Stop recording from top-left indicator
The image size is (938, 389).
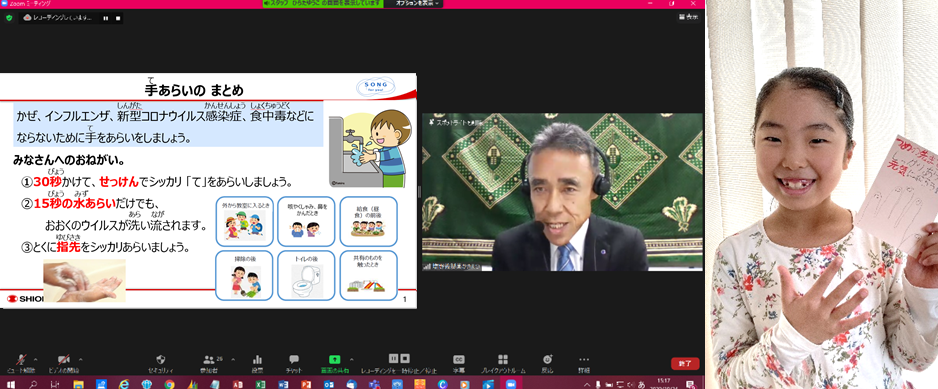(118, 18)
